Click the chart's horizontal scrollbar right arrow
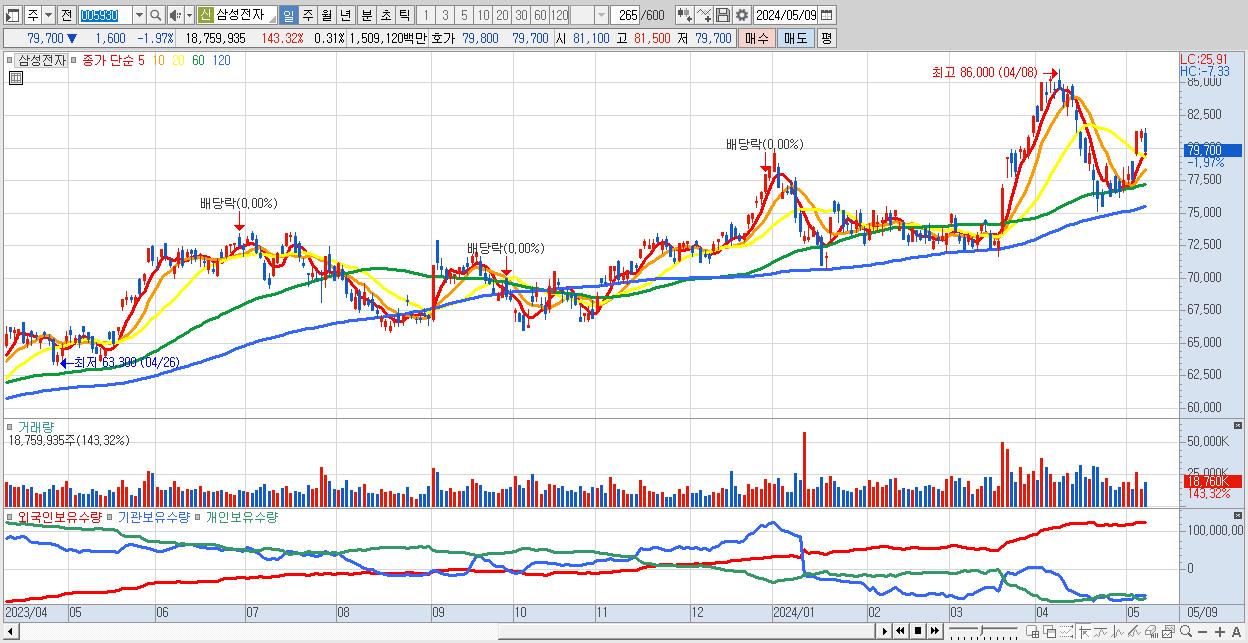Screen dimensions: 1248x643 885,631
